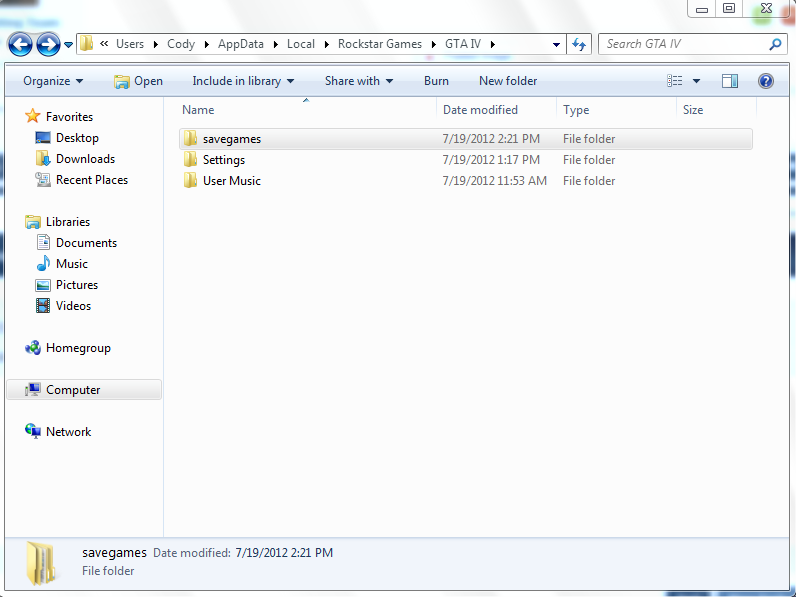Screen dimensions: 796x597
Task: Close the Explorer window
Action: 766,9
